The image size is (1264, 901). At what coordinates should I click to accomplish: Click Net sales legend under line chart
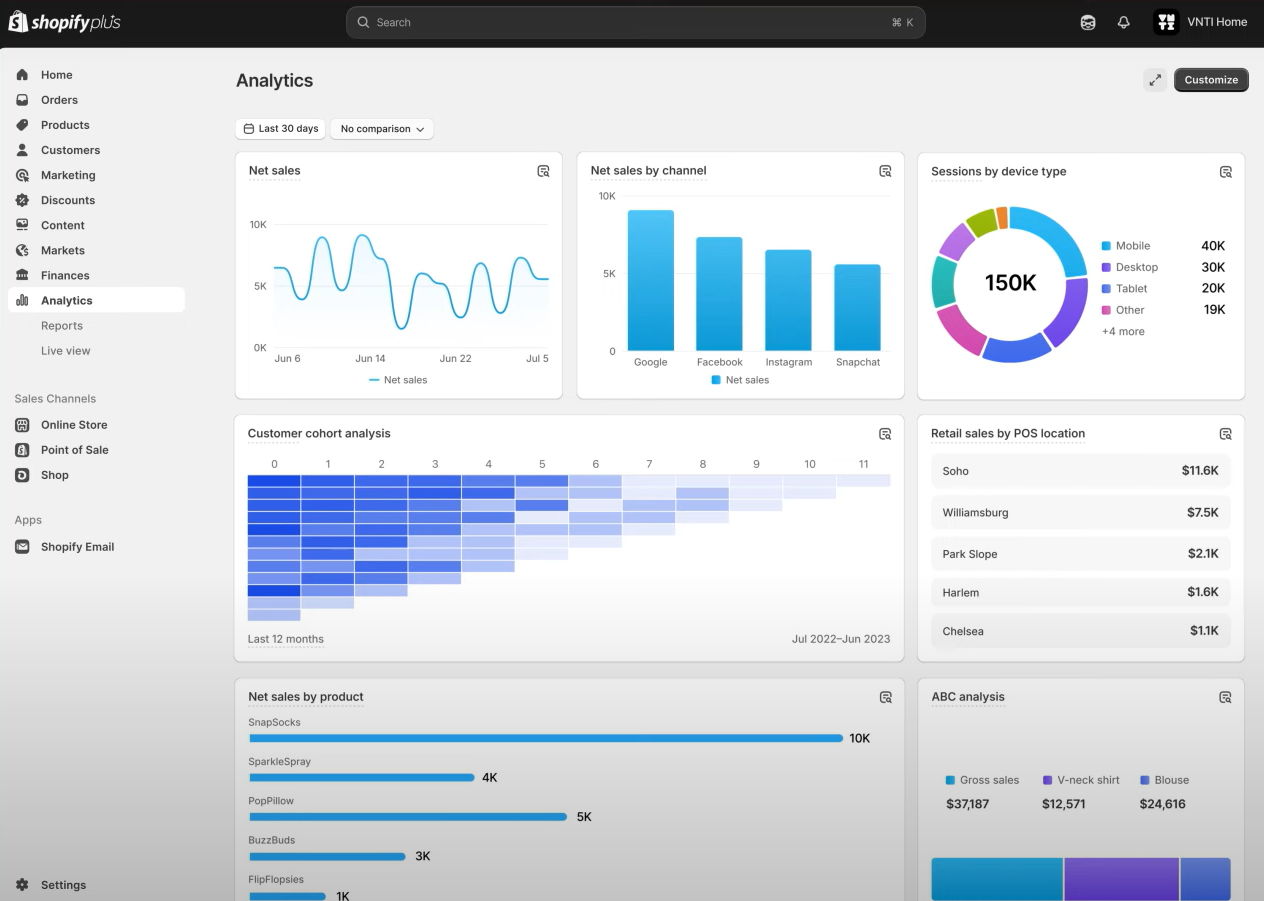pyautogui.click(x=398, y=380)
